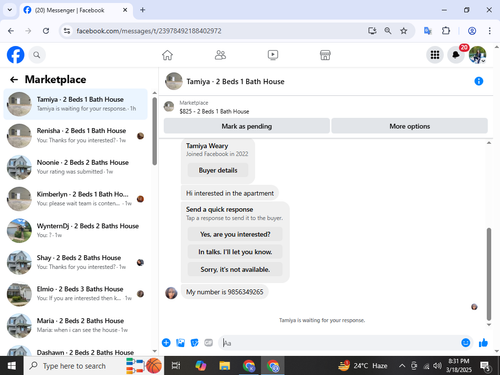Image resolution: width=500 pixels, height=375 pixels.
Task: Click the taskbar 'Type here to search' box
Action: tap(93, 366)
